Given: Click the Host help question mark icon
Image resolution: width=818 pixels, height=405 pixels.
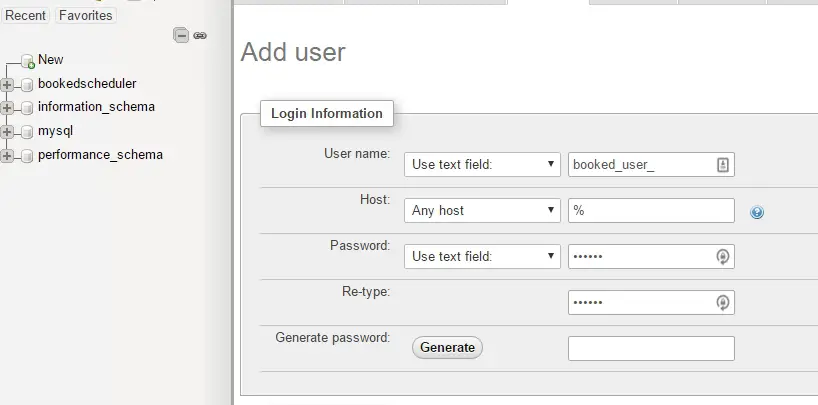Looking at the screenshot, I should pos(757,212).
